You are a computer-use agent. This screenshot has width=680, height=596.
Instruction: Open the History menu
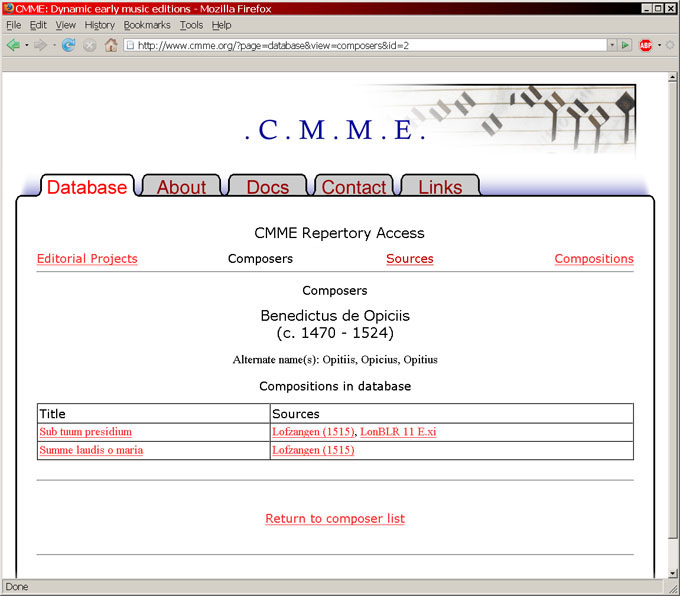point(100,25)
